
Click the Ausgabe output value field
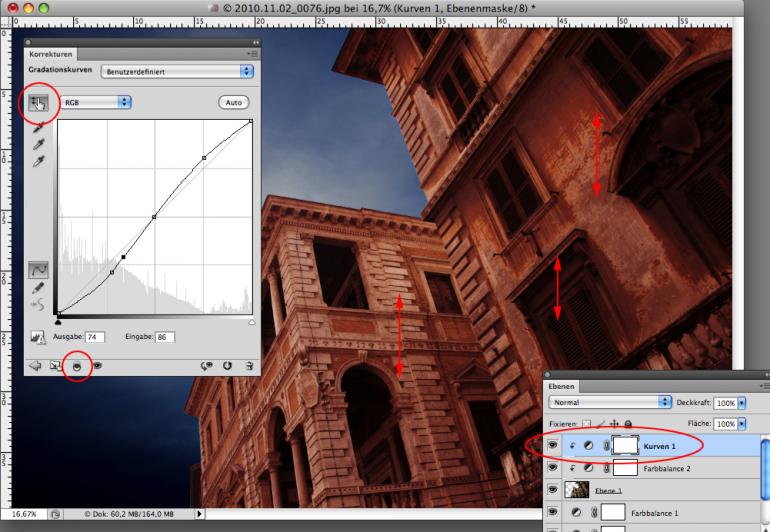pos(95,337)
